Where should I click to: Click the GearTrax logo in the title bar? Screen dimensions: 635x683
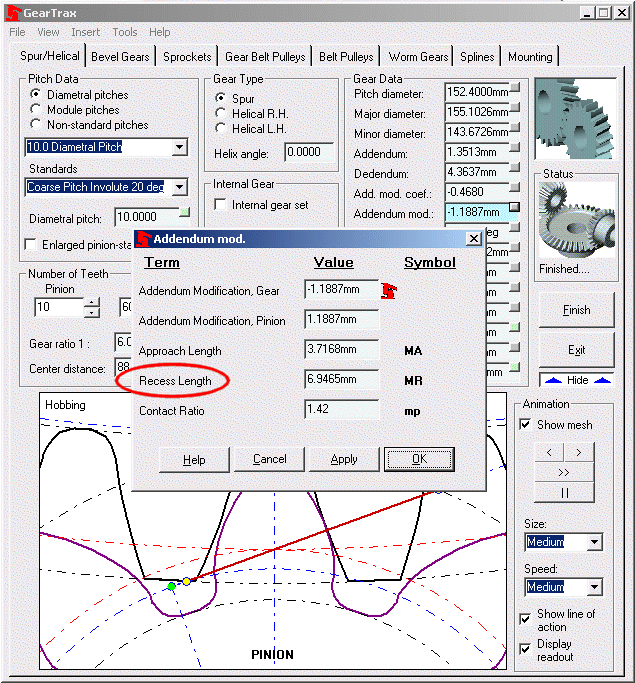[x=14, y=14]
